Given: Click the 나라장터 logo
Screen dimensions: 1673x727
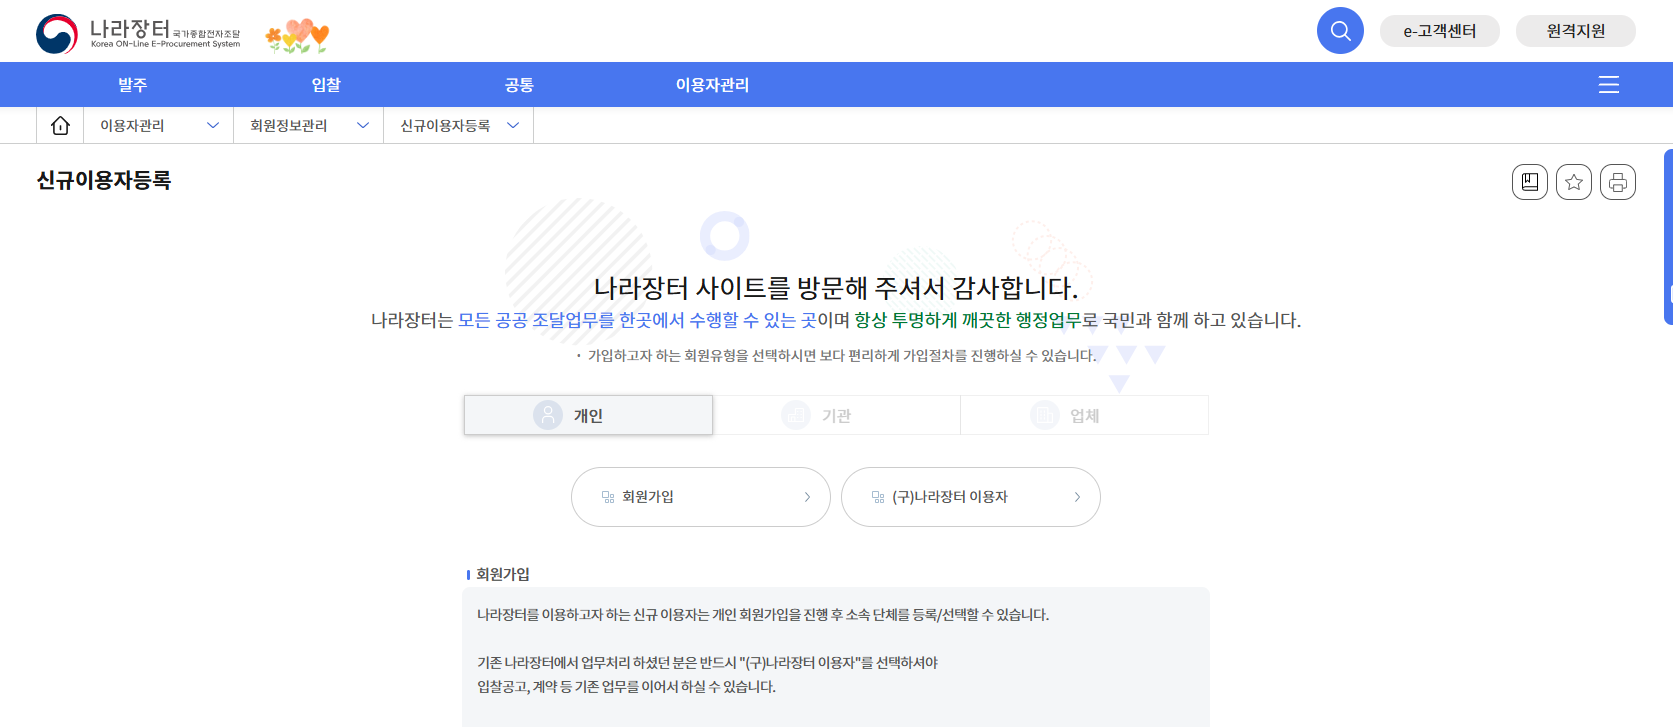Looking at the screenshot, I should (138, 34).
